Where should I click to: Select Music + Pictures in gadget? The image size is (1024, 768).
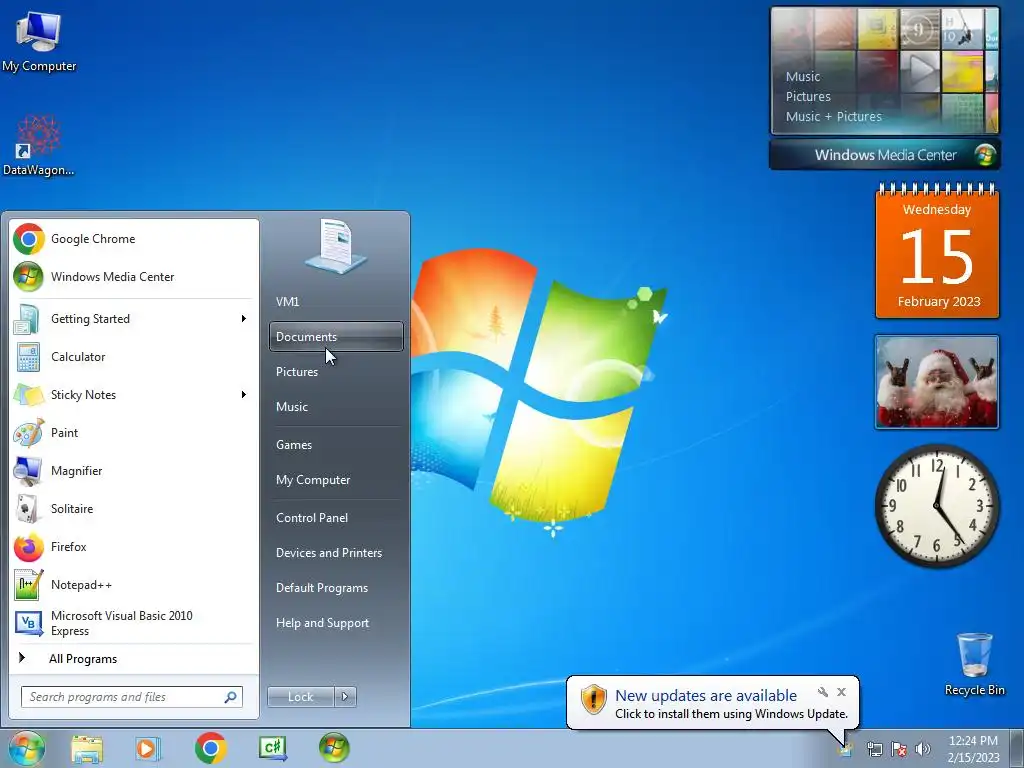[x=833, y=117]
